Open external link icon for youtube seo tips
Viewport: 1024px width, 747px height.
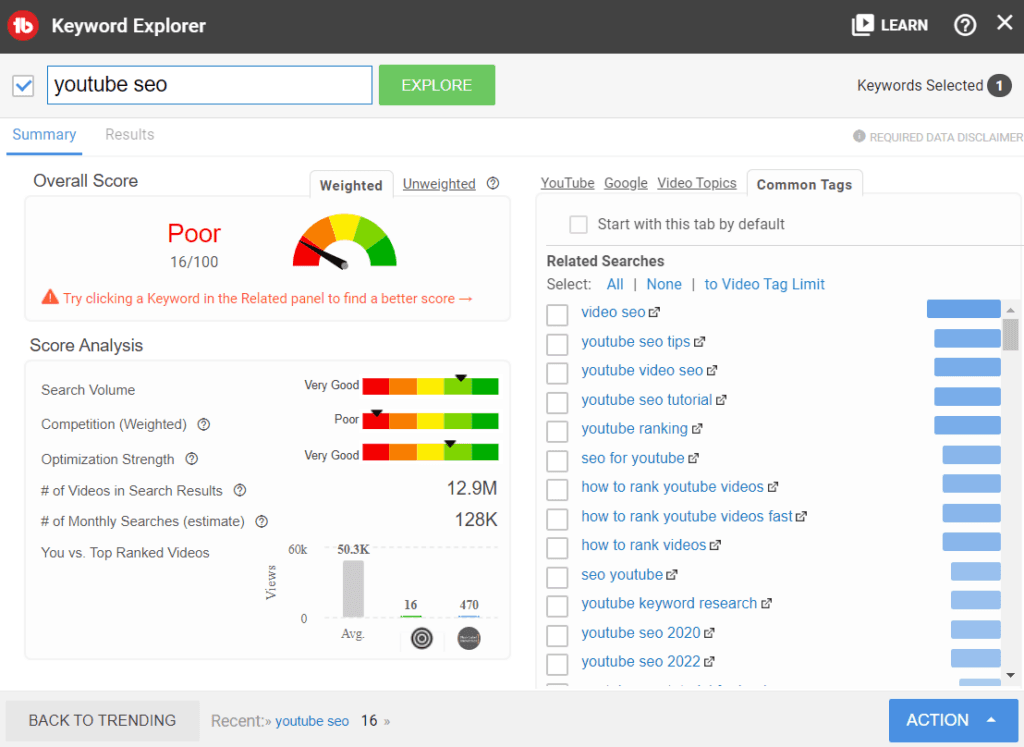[x=699, y=342]
